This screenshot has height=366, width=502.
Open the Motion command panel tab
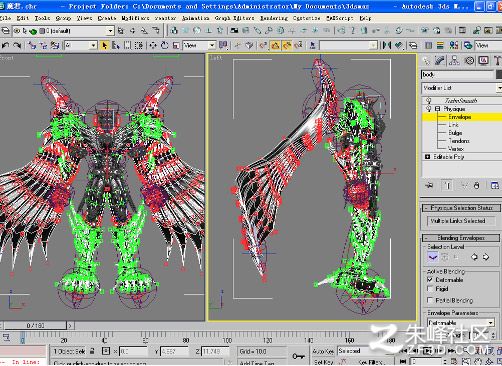[469, 60]
